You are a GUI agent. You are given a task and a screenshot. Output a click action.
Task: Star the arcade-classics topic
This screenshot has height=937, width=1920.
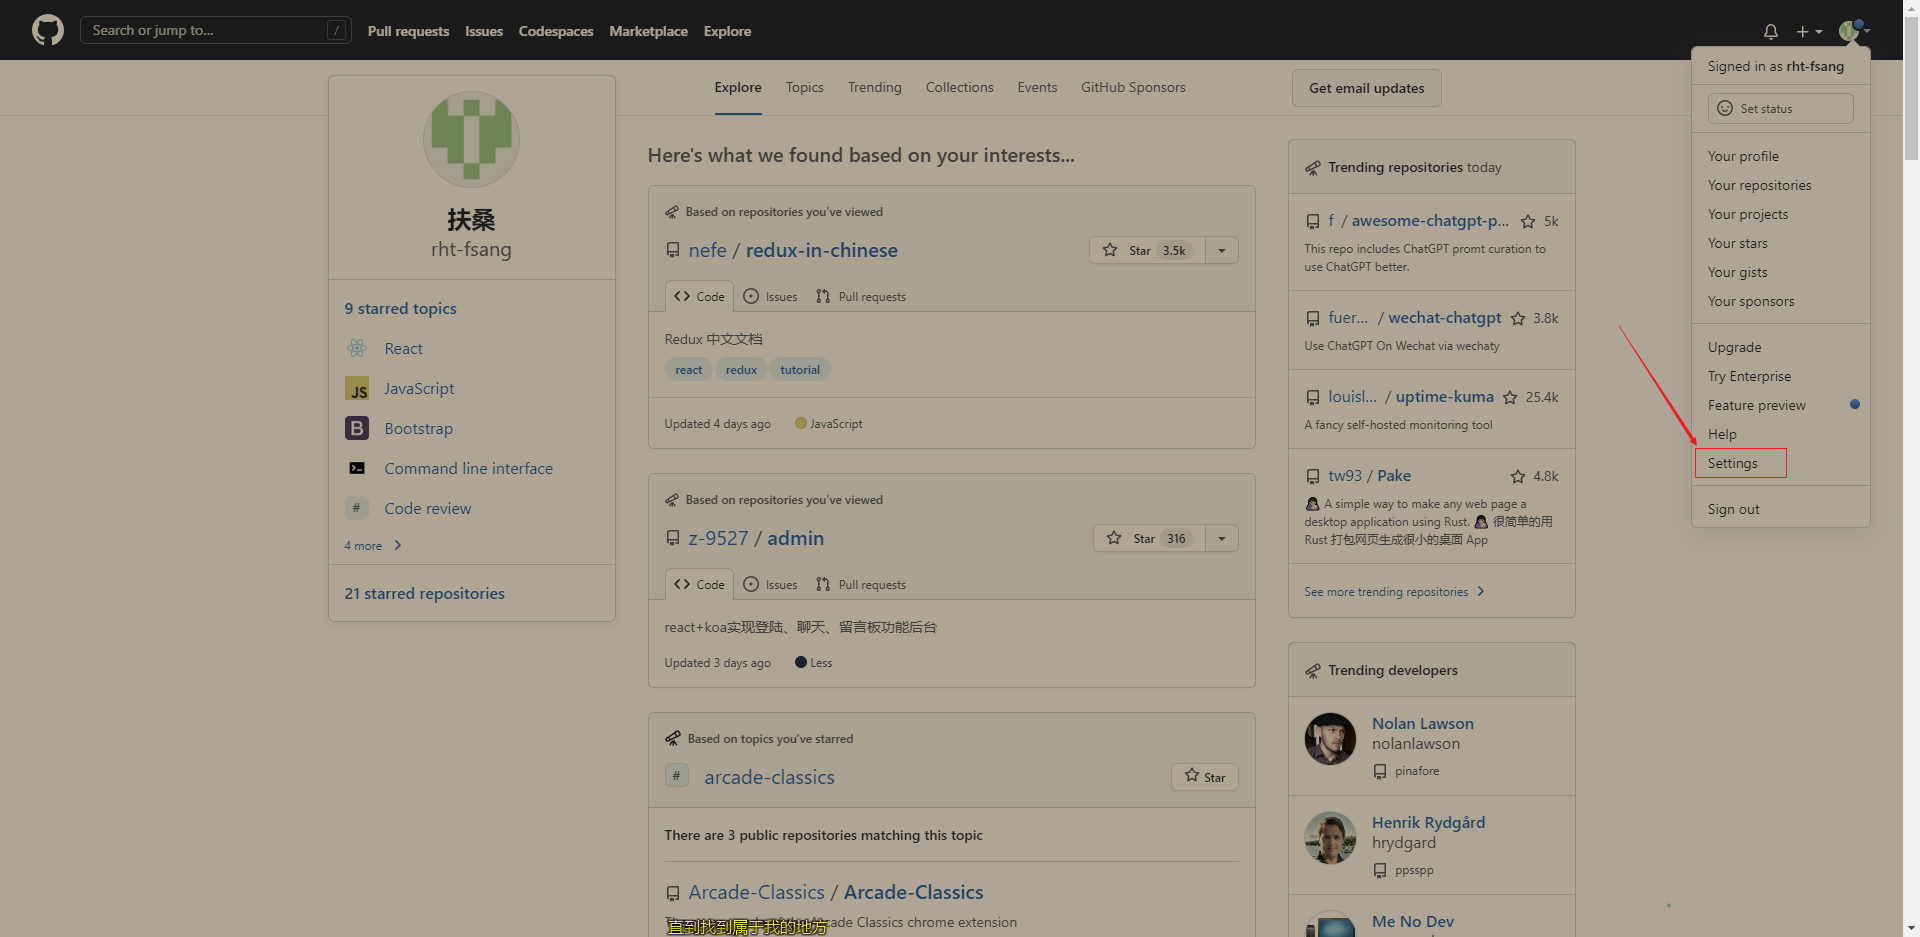1204,777
